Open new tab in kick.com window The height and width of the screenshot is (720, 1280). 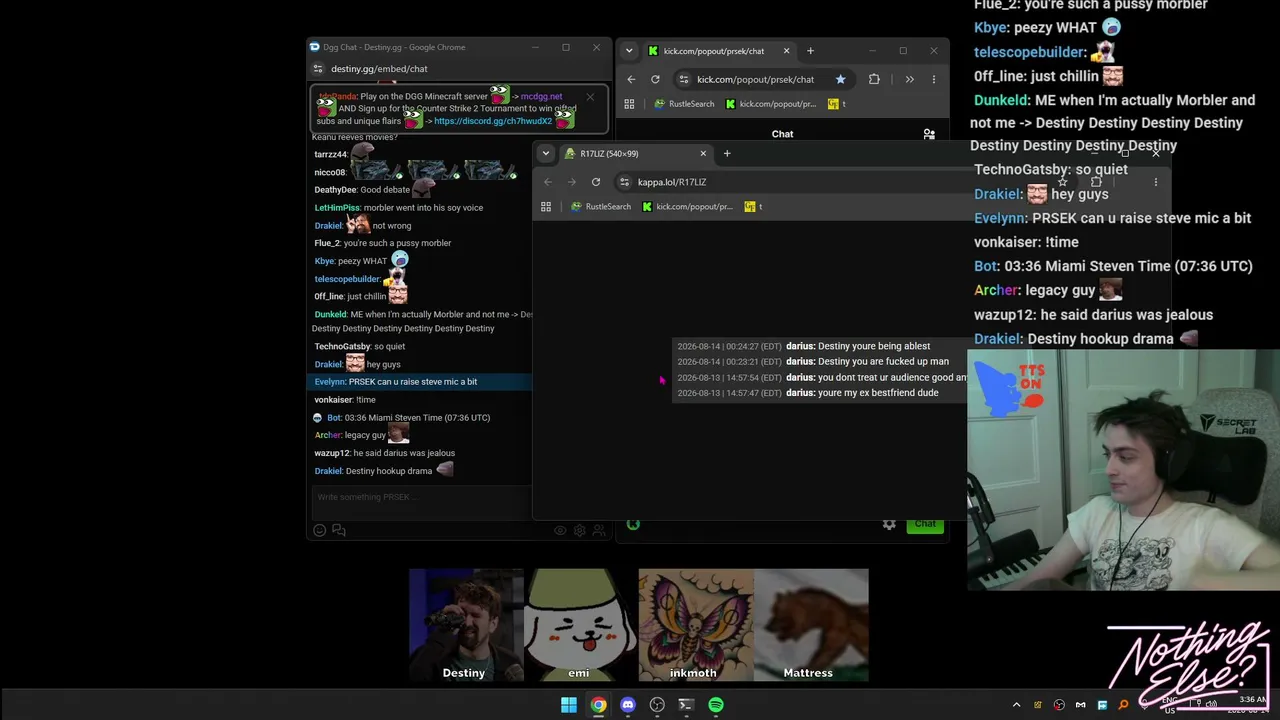point(810,51)
